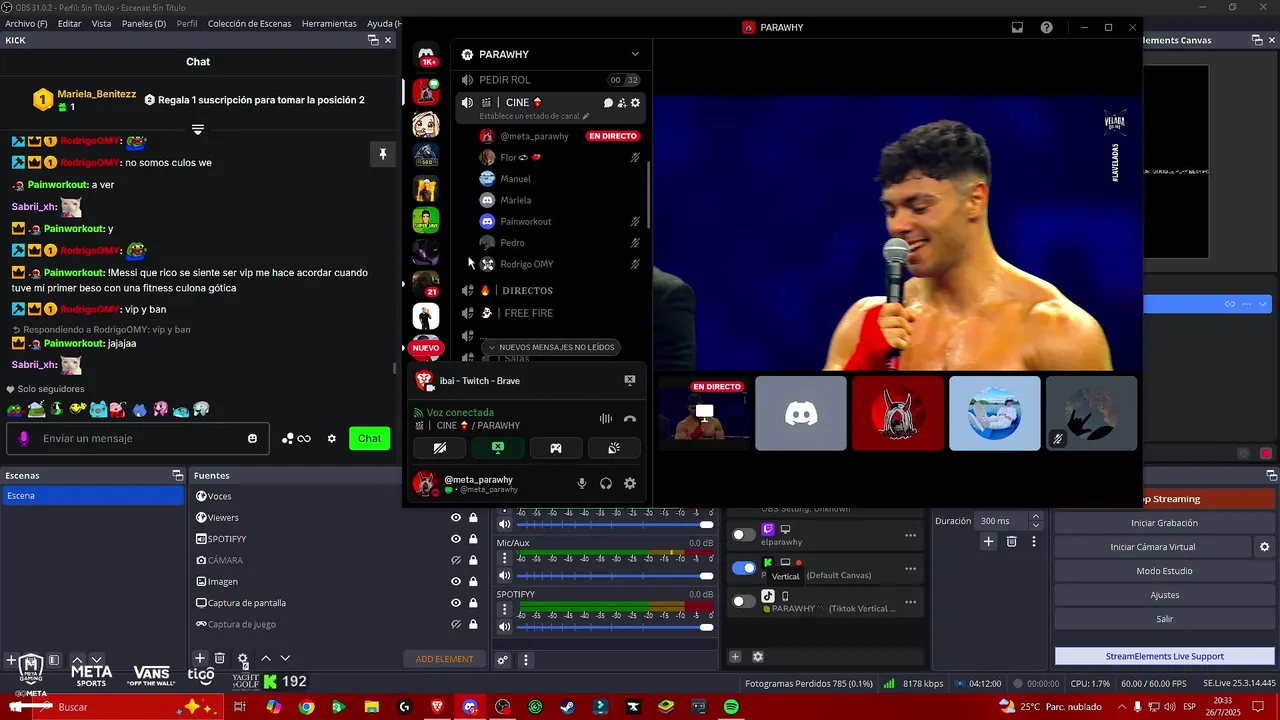1280x720 pixels.
Task: Open SPOTIFYY audio options menu
Action: click(x=505, y=610)
